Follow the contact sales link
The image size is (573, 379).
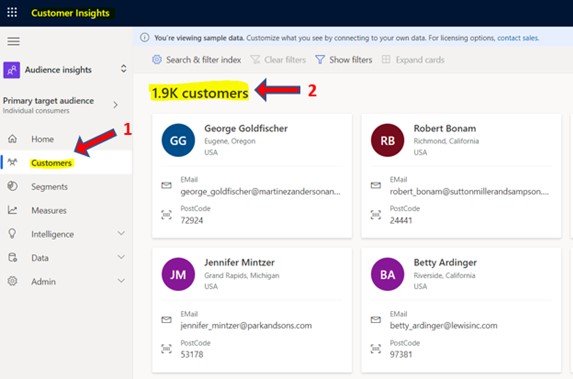click(x=518, y=38)
